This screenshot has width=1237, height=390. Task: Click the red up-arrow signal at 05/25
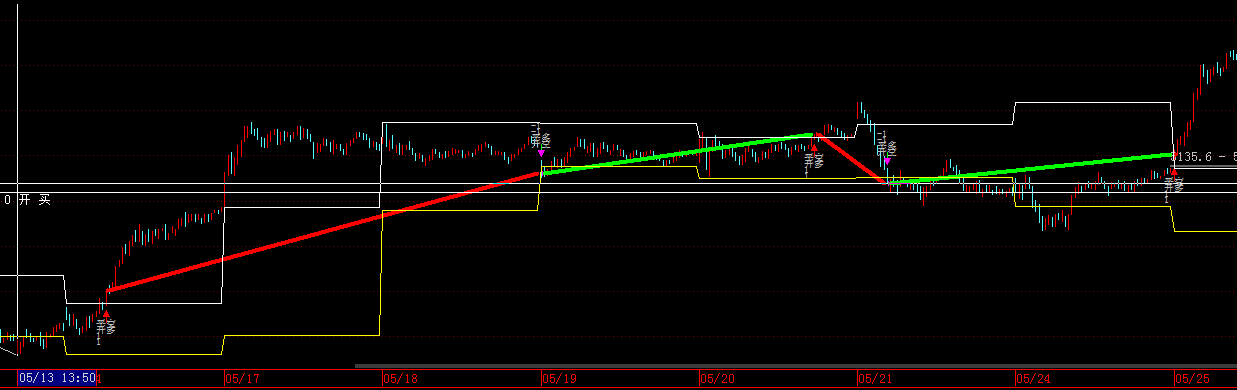click(1174, 172)
